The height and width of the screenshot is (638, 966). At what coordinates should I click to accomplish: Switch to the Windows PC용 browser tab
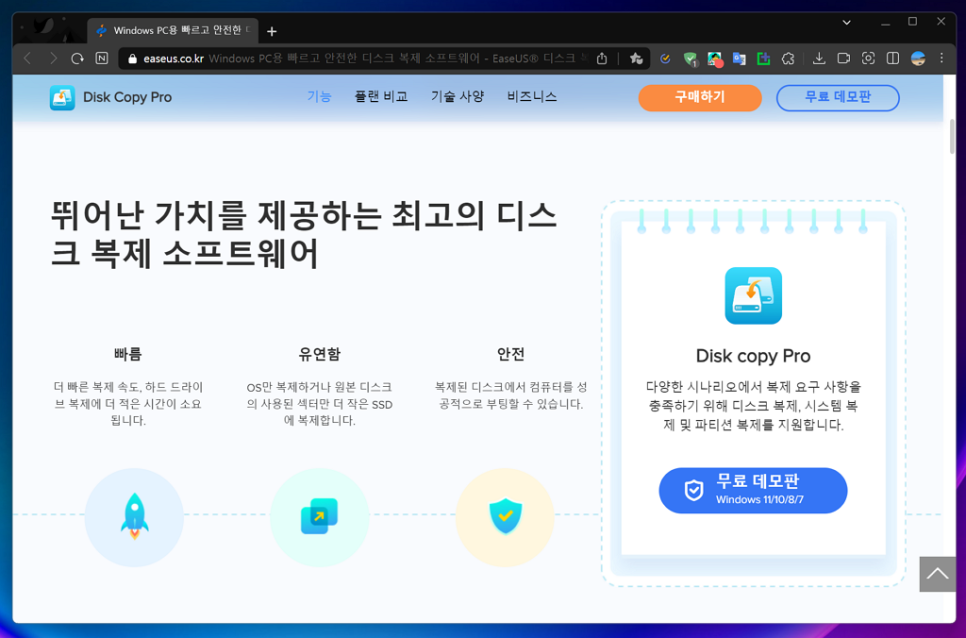click(172, 30)
